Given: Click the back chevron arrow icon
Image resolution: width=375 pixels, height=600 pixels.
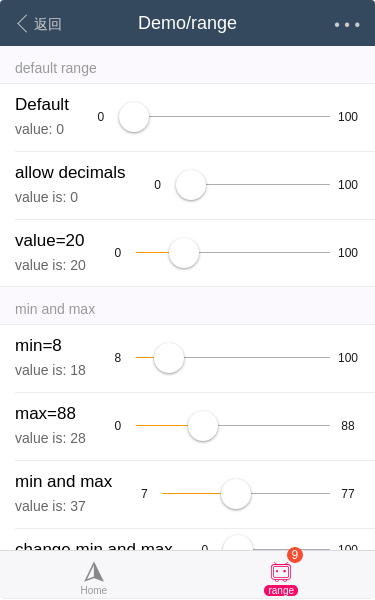Looking at the screenshot, I should [x=22, y=24].
